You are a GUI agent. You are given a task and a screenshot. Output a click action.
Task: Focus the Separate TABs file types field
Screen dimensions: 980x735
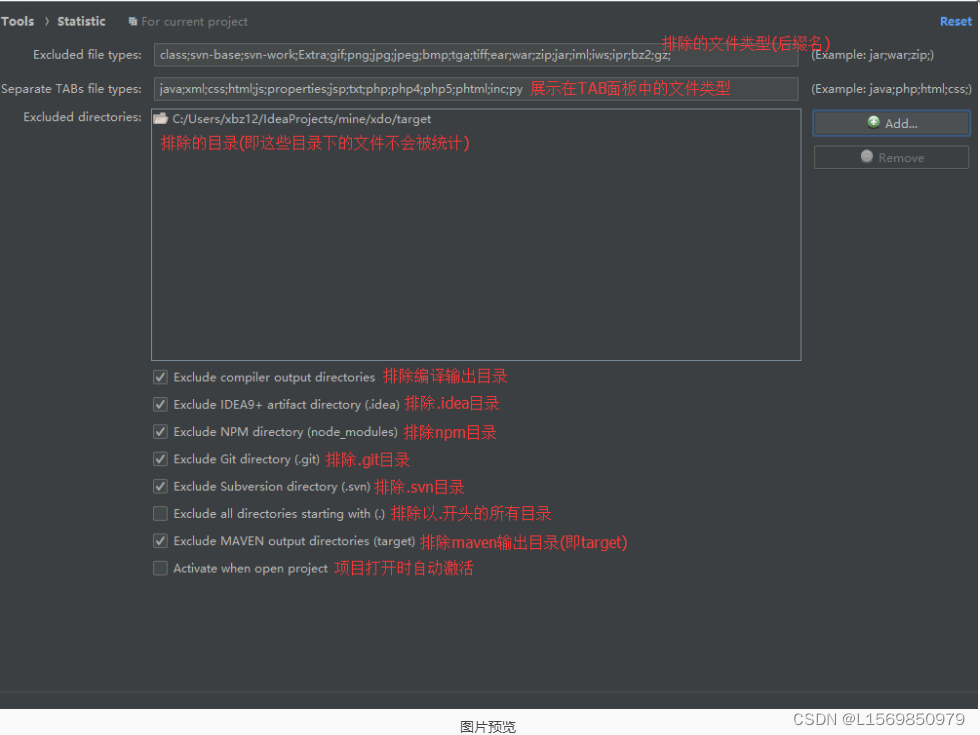(x=476, y=89)
